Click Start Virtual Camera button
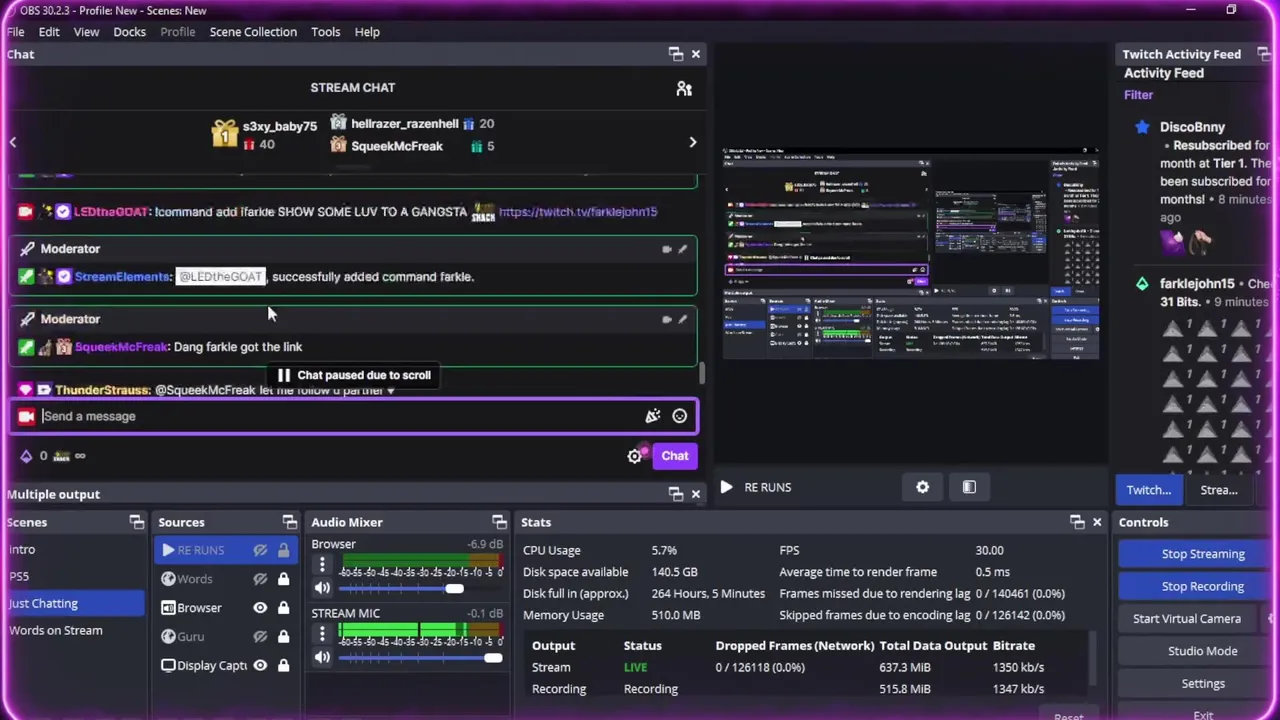The height and width of the screenshot is (720, 1280). [x=1187, y=619]
